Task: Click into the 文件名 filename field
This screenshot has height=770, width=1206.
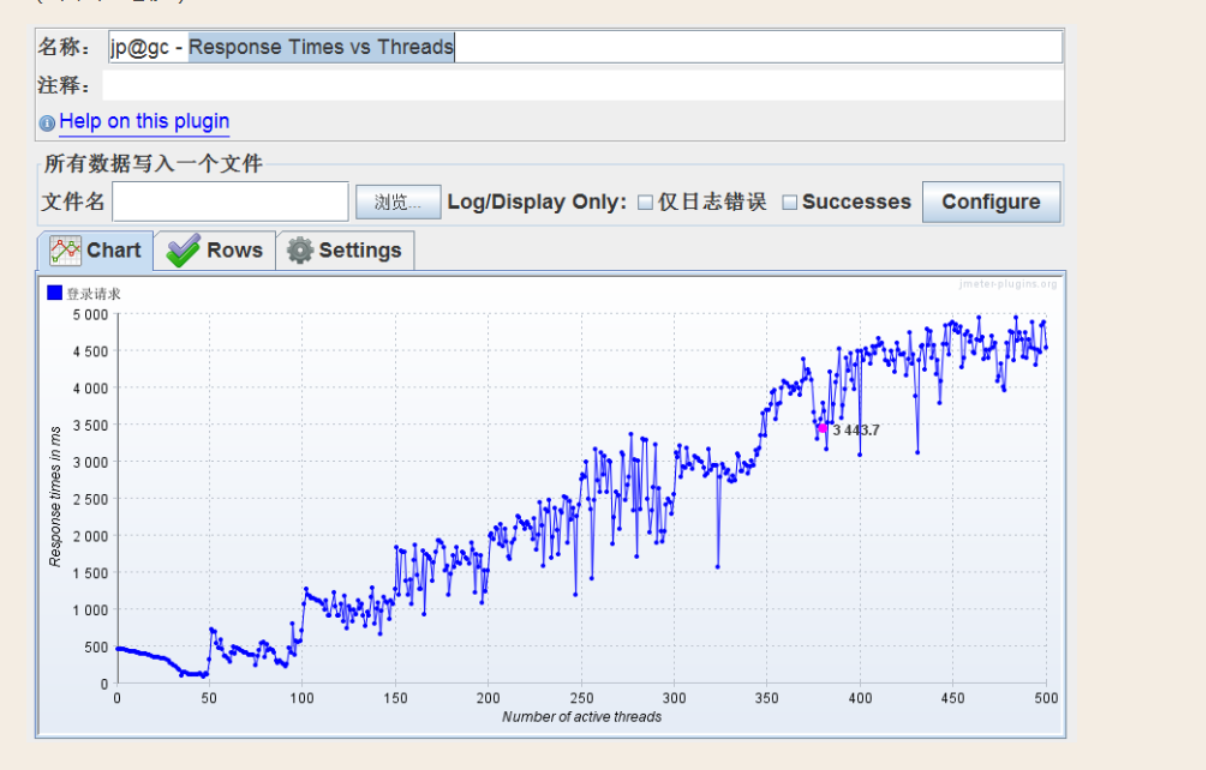Action: (230, 202)
